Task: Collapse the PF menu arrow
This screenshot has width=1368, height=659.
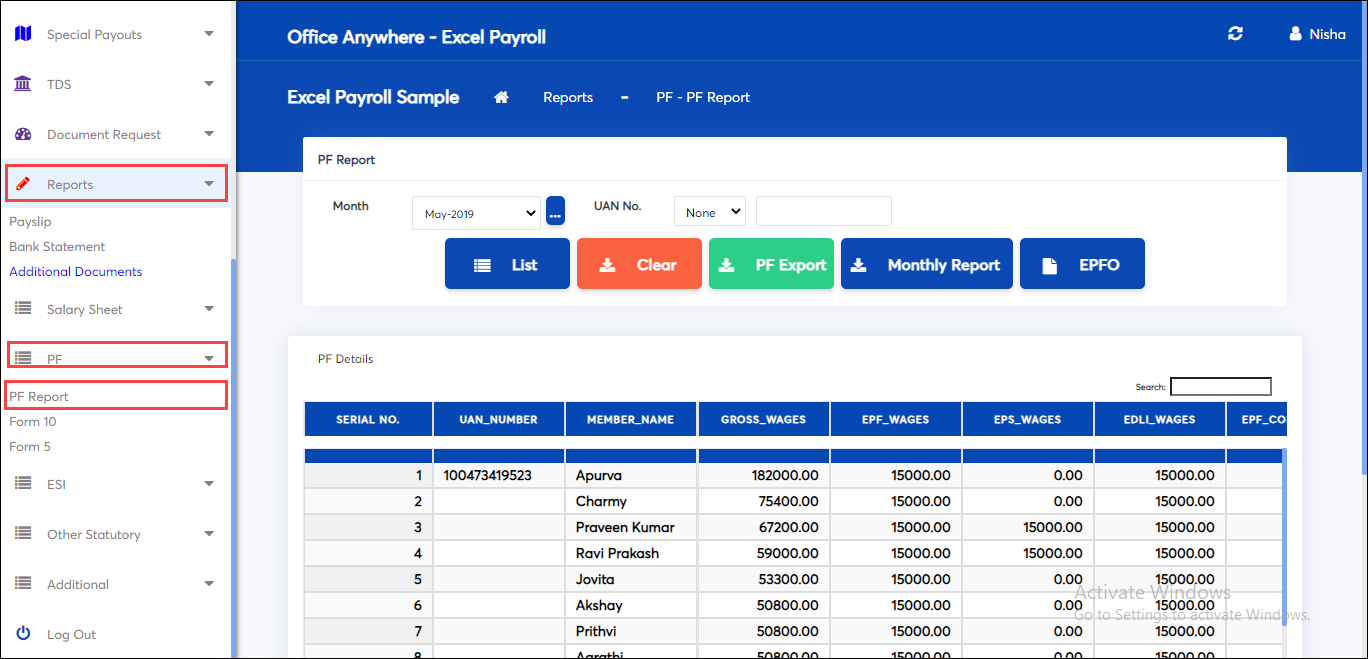Action: [209, 358]
